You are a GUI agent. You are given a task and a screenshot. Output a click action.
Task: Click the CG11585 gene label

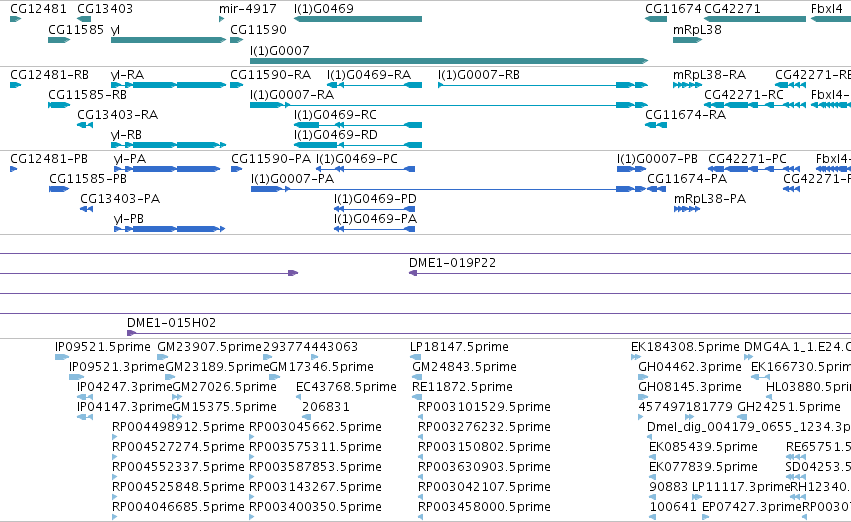tap(75, 29)
